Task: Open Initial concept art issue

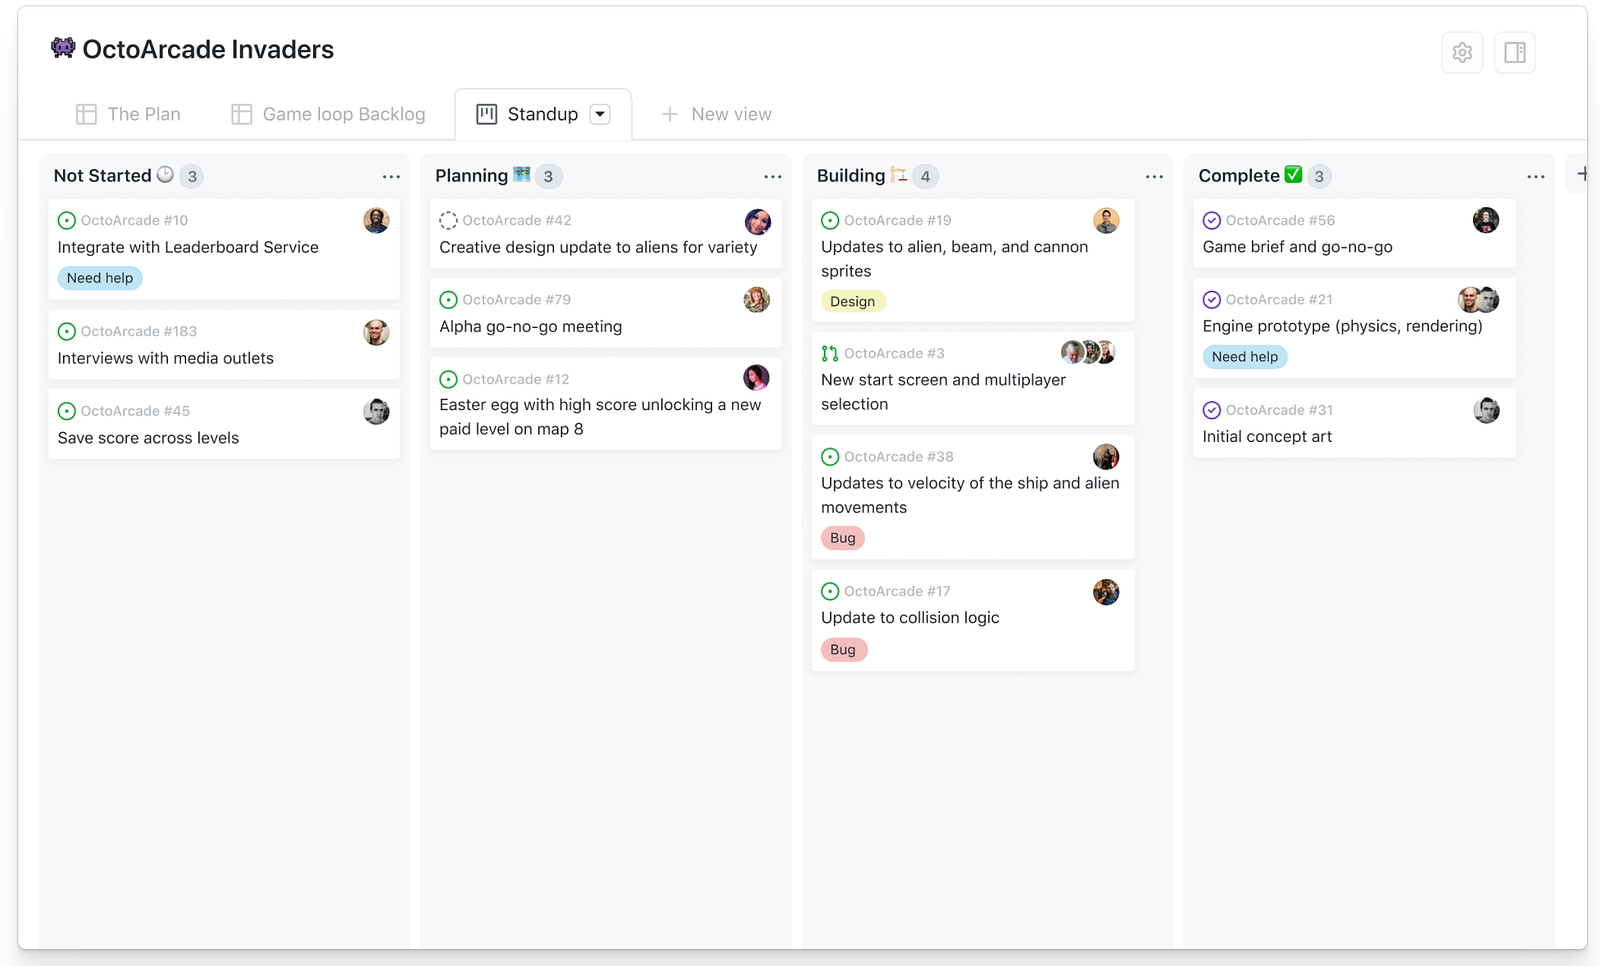Action: 1267,437
